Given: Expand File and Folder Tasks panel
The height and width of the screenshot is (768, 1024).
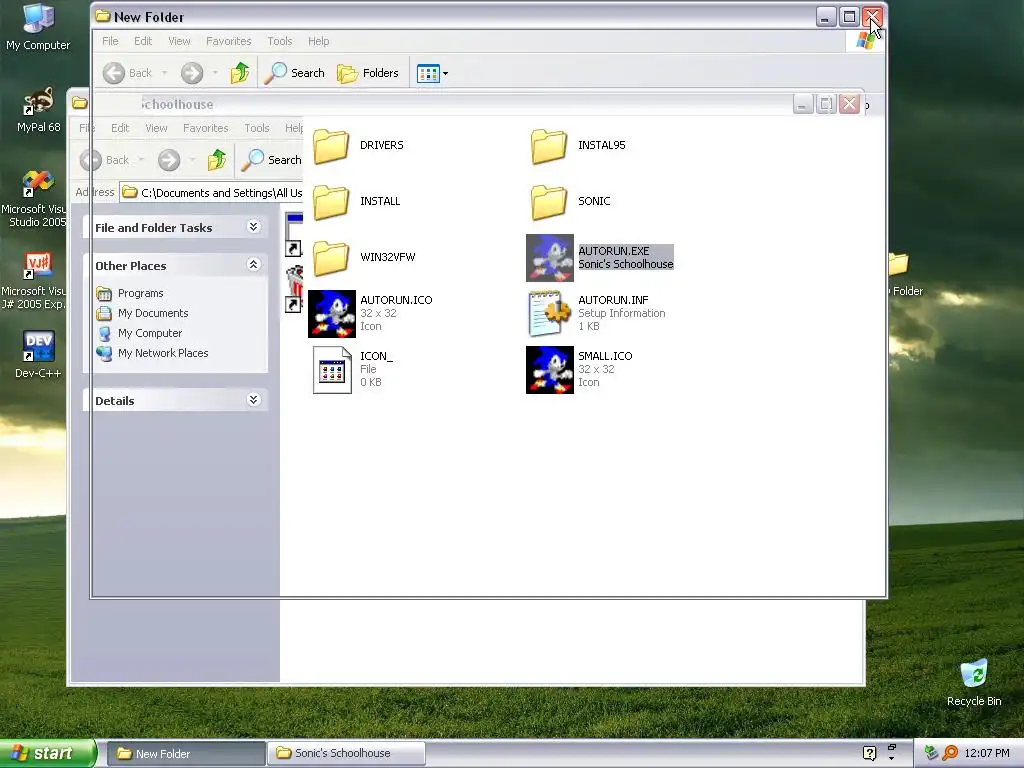Looking at the screenshot, I should tap(253, 227).
